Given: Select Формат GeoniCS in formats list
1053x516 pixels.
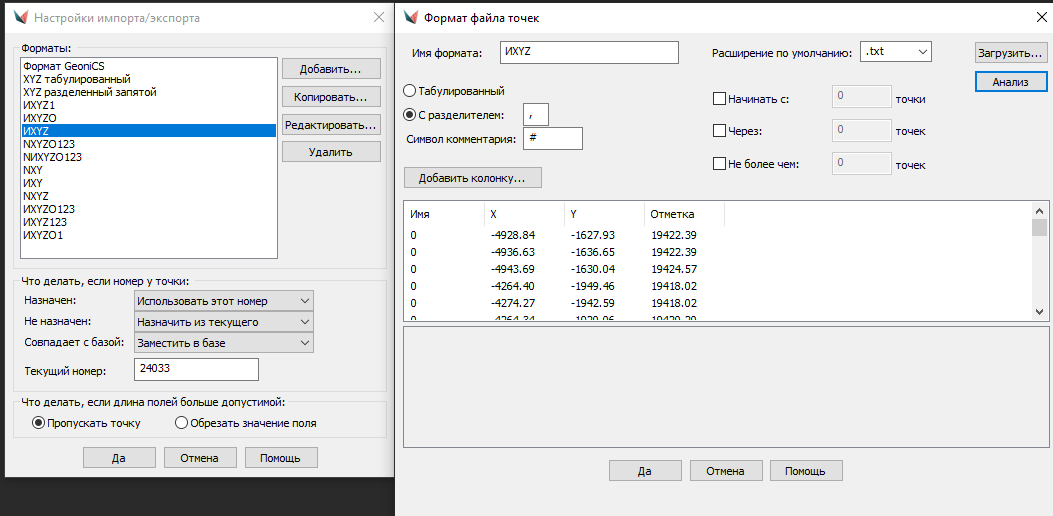Looking at the screenshot, I should (148, 67).
